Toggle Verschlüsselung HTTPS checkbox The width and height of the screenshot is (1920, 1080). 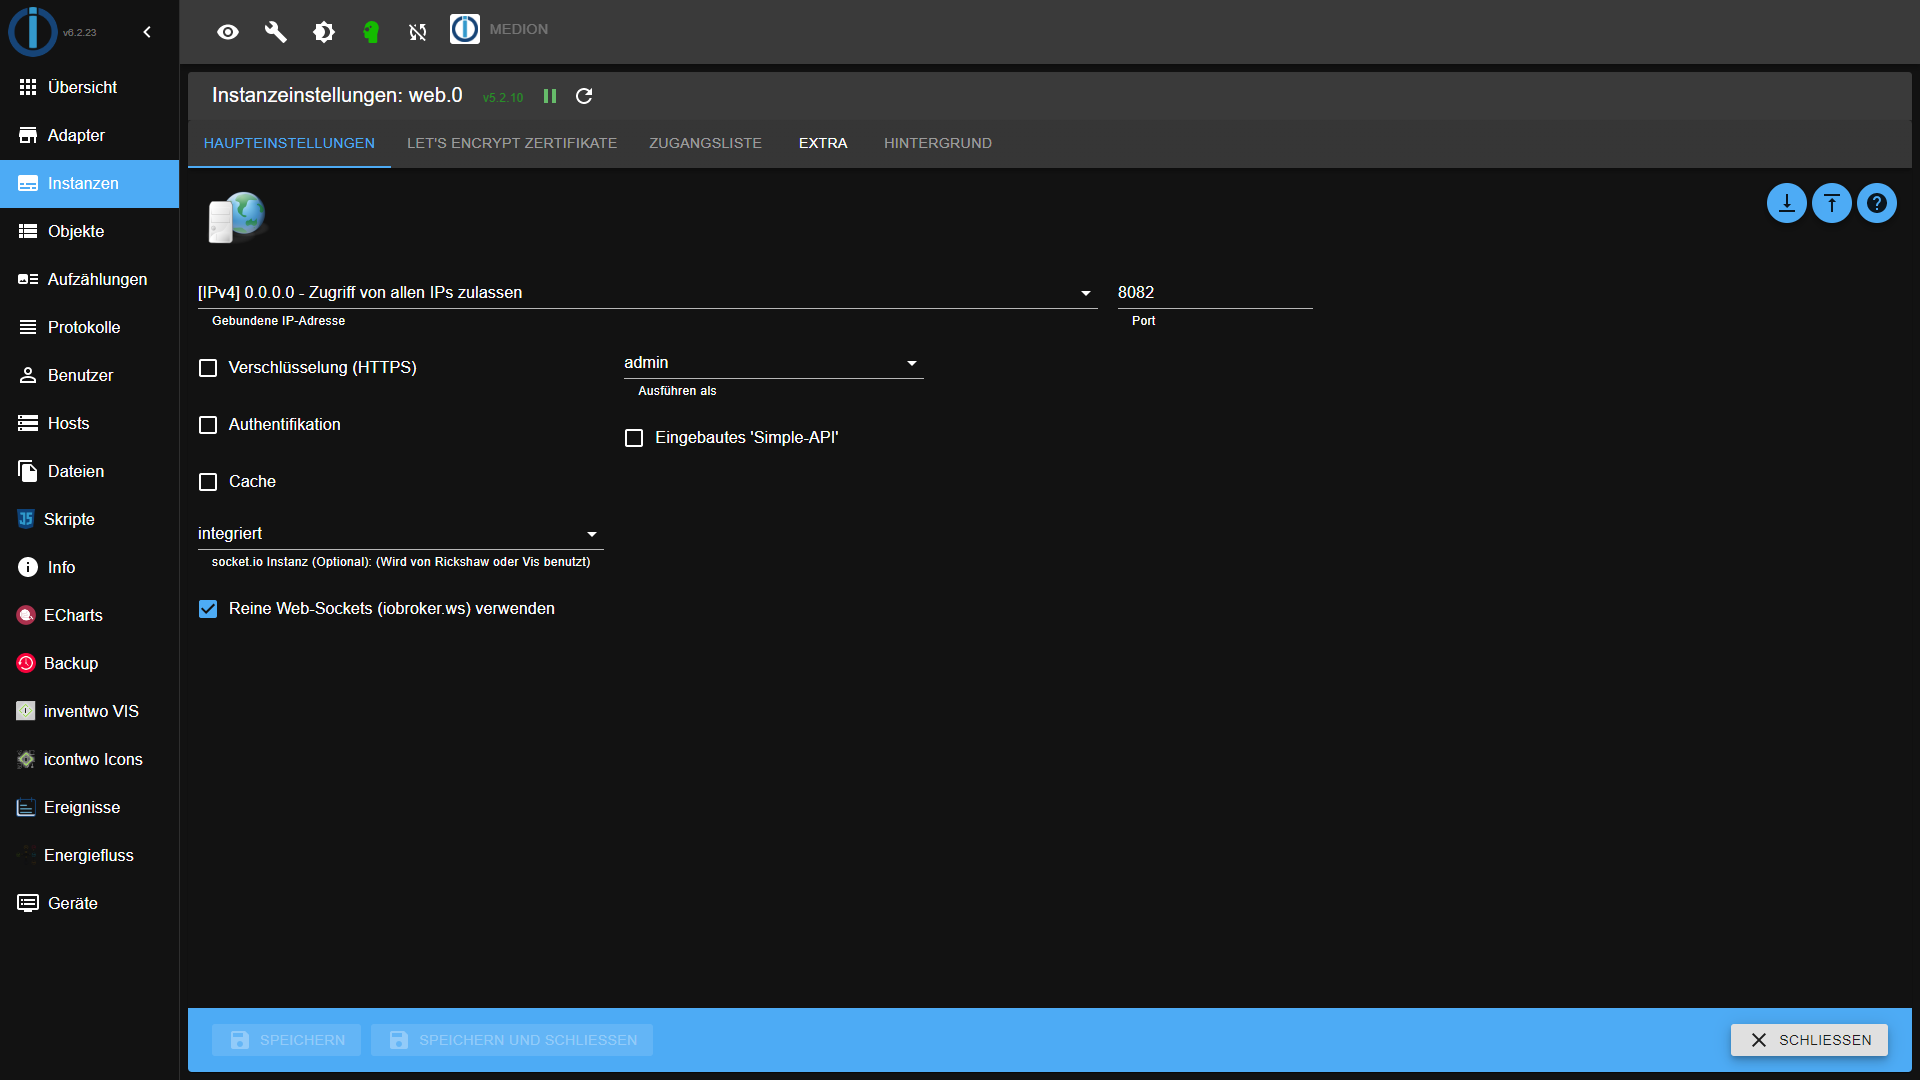[x=208, y=368]
